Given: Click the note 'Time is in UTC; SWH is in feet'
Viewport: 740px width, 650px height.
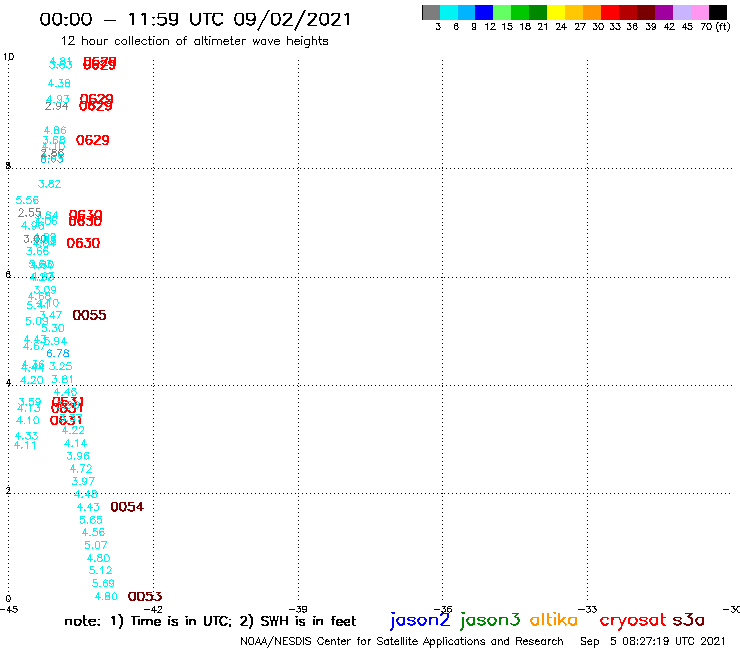Looking at the screenshot, I should tap(210, 621).
